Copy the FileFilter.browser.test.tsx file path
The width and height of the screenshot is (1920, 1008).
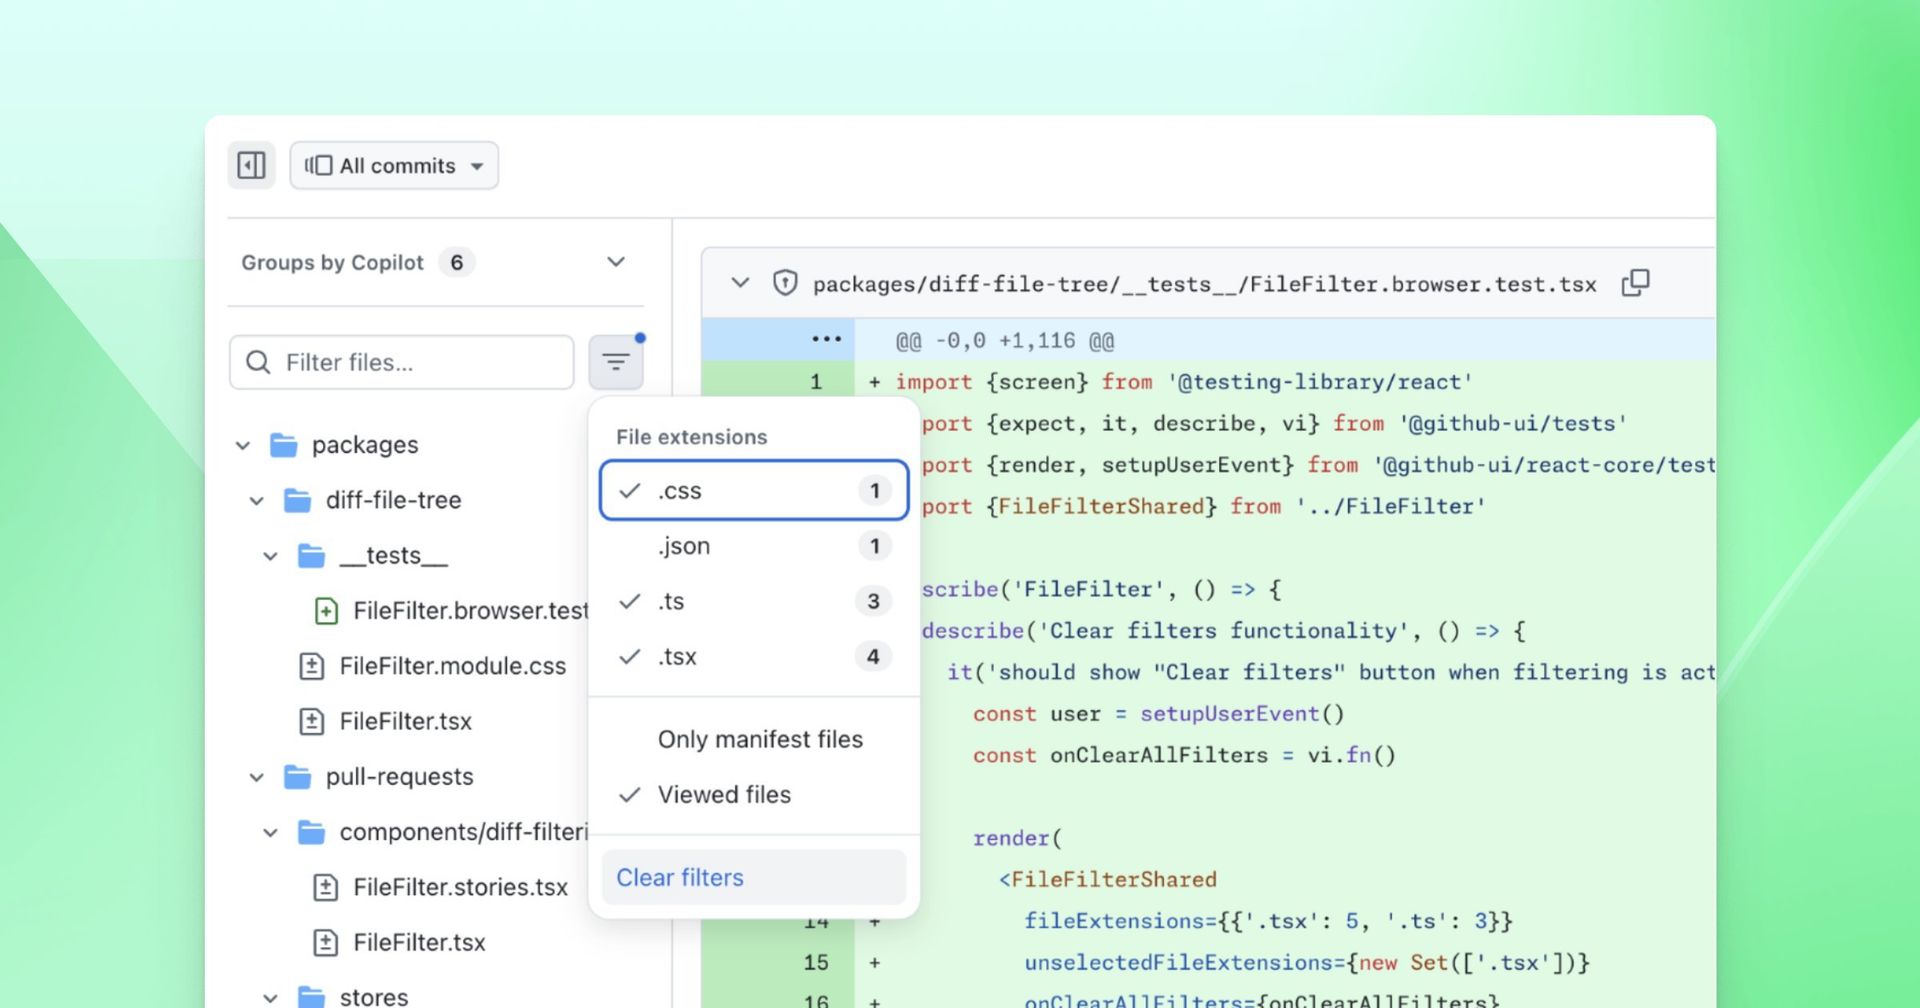pos(1635,283)
